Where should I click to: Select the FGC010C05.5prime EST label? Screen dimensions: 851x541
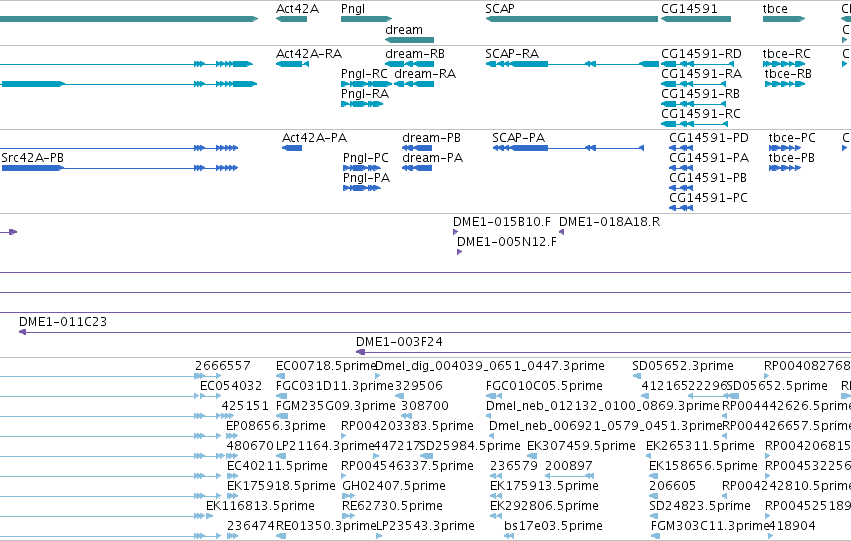point(544,386)
